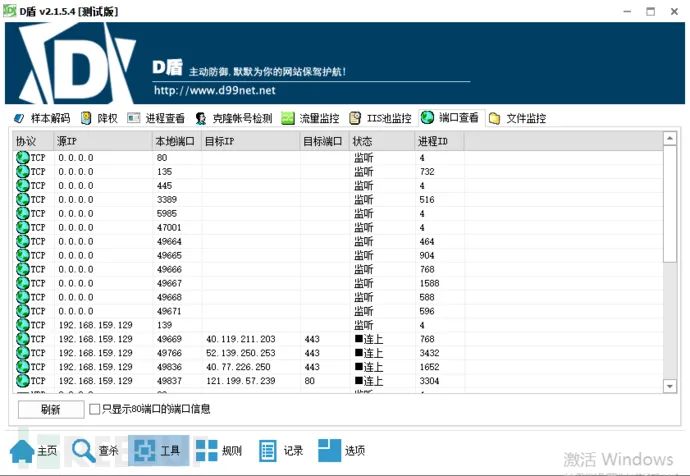Minimize the D盾 window
This screenshot has height=476, width=690.
[628, 11]
